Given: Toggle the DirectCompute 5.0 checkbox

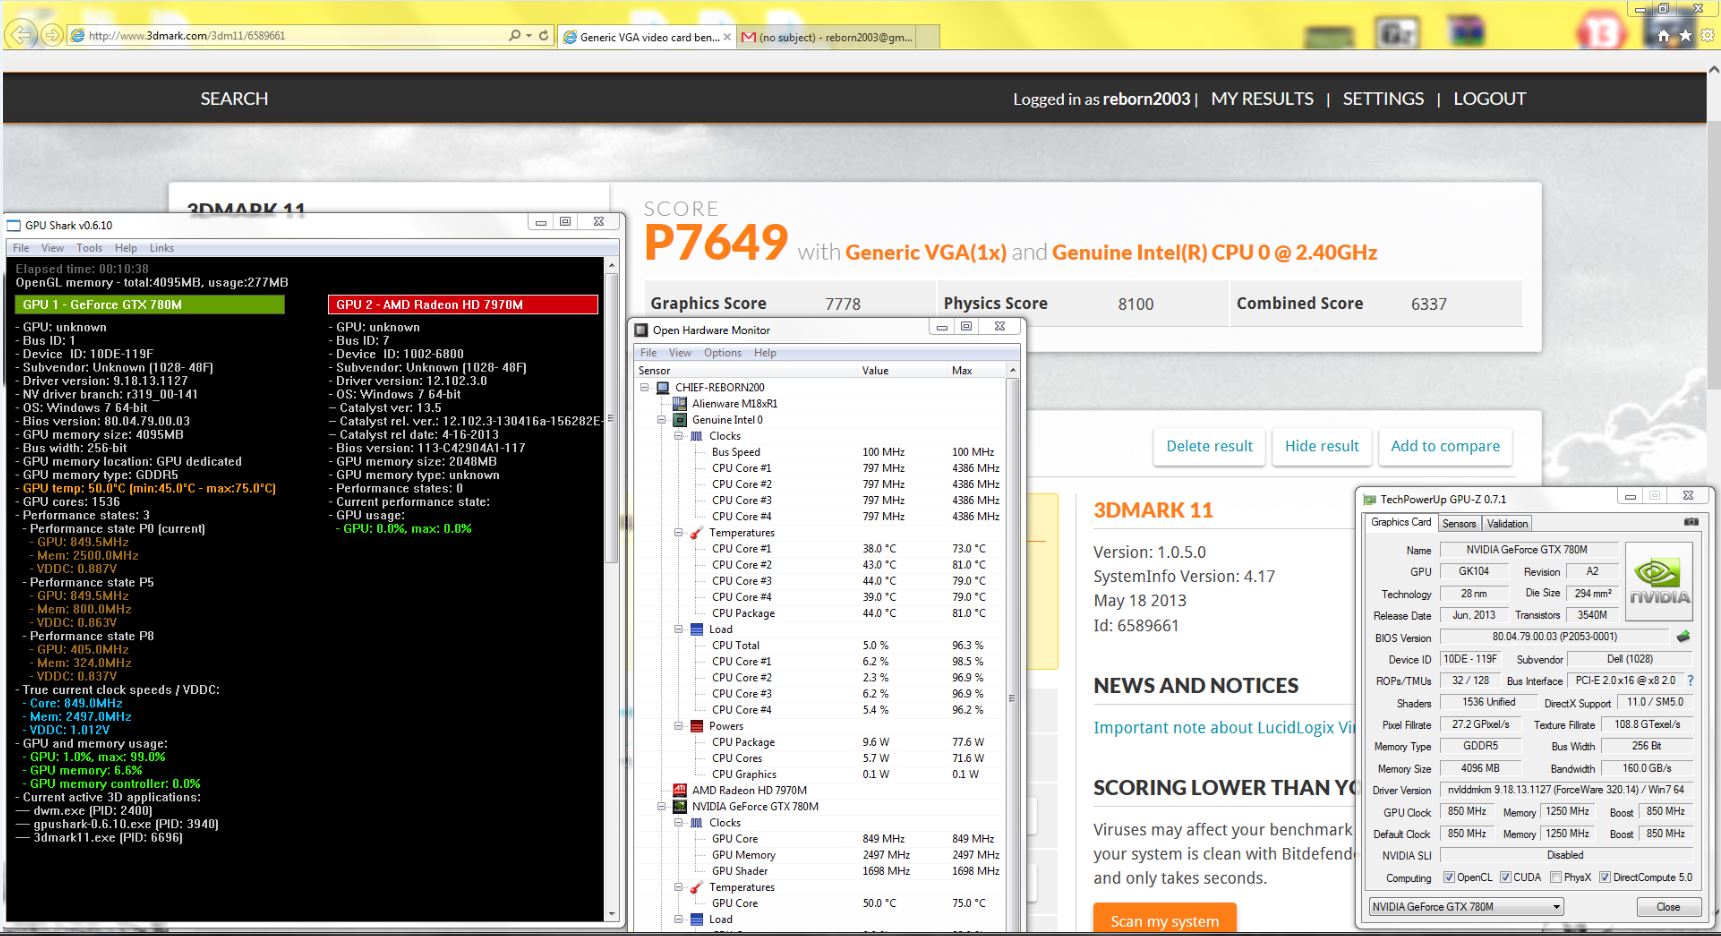Looking at the screenshot, I should coord(1604,877).
